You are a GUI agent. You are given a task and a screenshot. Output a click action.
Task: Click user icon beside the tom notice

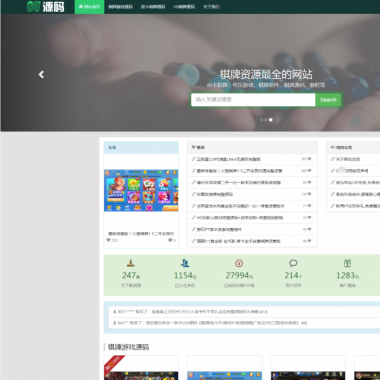[115, 323]
